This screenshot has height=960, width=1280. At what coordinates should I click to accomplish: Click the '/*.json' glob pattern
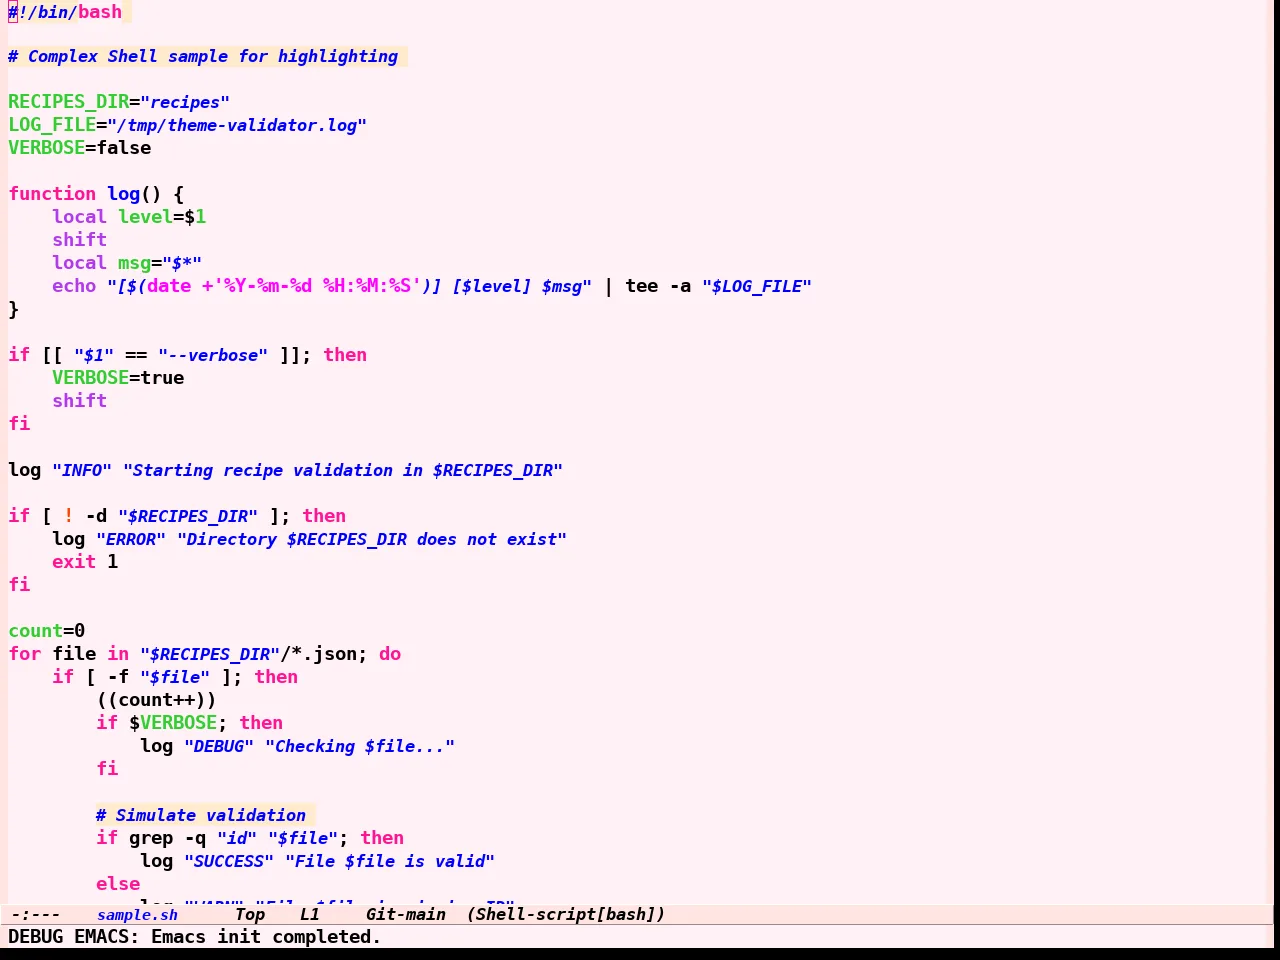tap(318, 654)
